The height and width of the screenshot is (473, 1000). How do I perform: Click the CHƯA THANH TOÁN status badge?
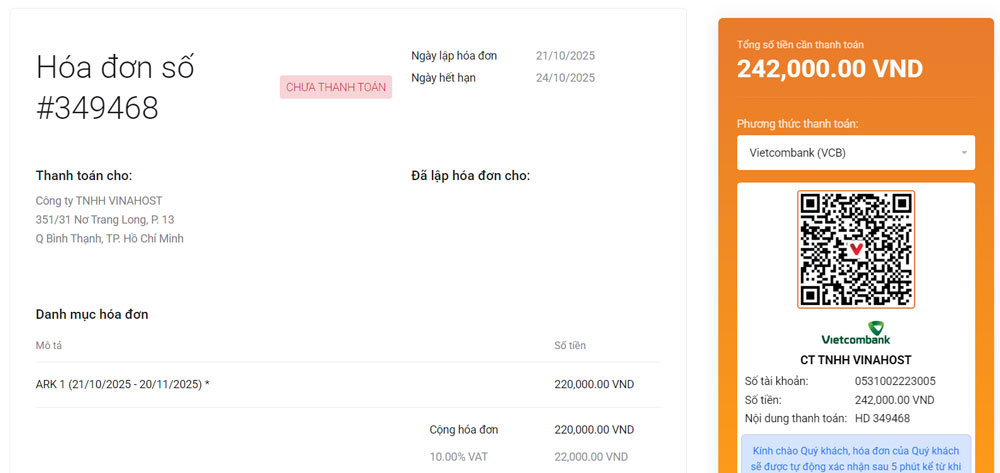pos(335,87)
